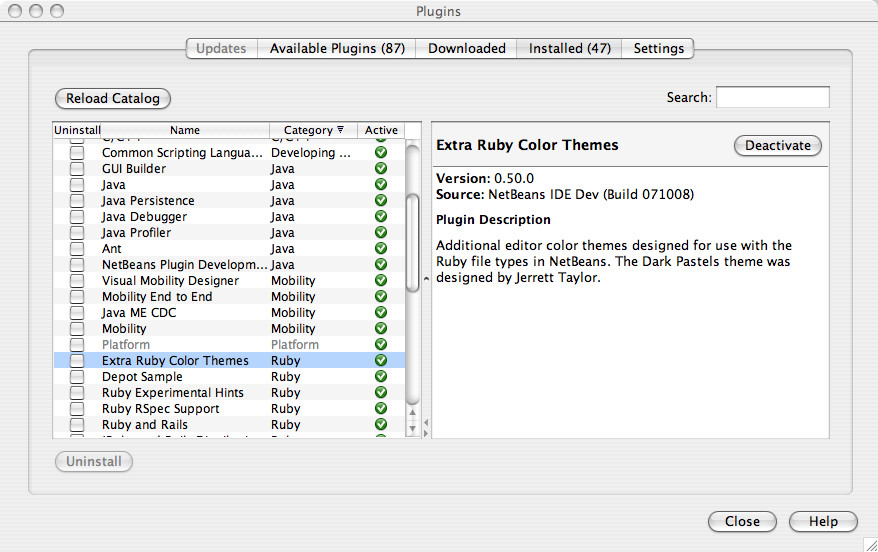This screenshot has height=552, width=878.
Task: Select the Platform row name
Action: tap(125, 344)
